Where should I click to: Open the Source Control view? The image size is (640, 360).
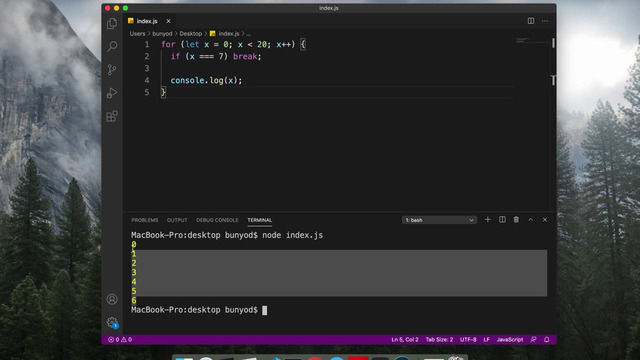tap(112, 70)
